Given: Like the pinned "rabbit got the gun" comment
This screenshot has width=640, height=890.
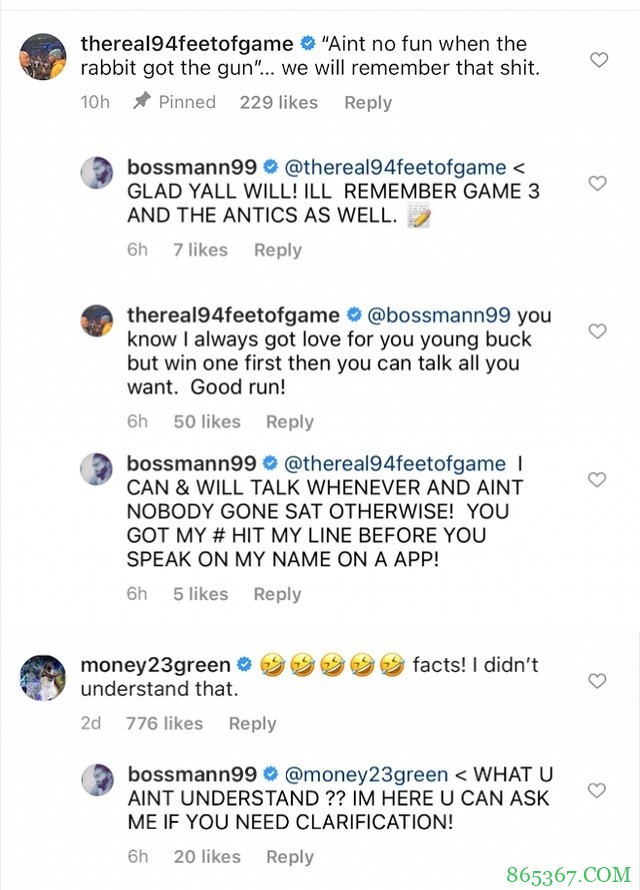Looking at the screenshot, I should 598,60.
